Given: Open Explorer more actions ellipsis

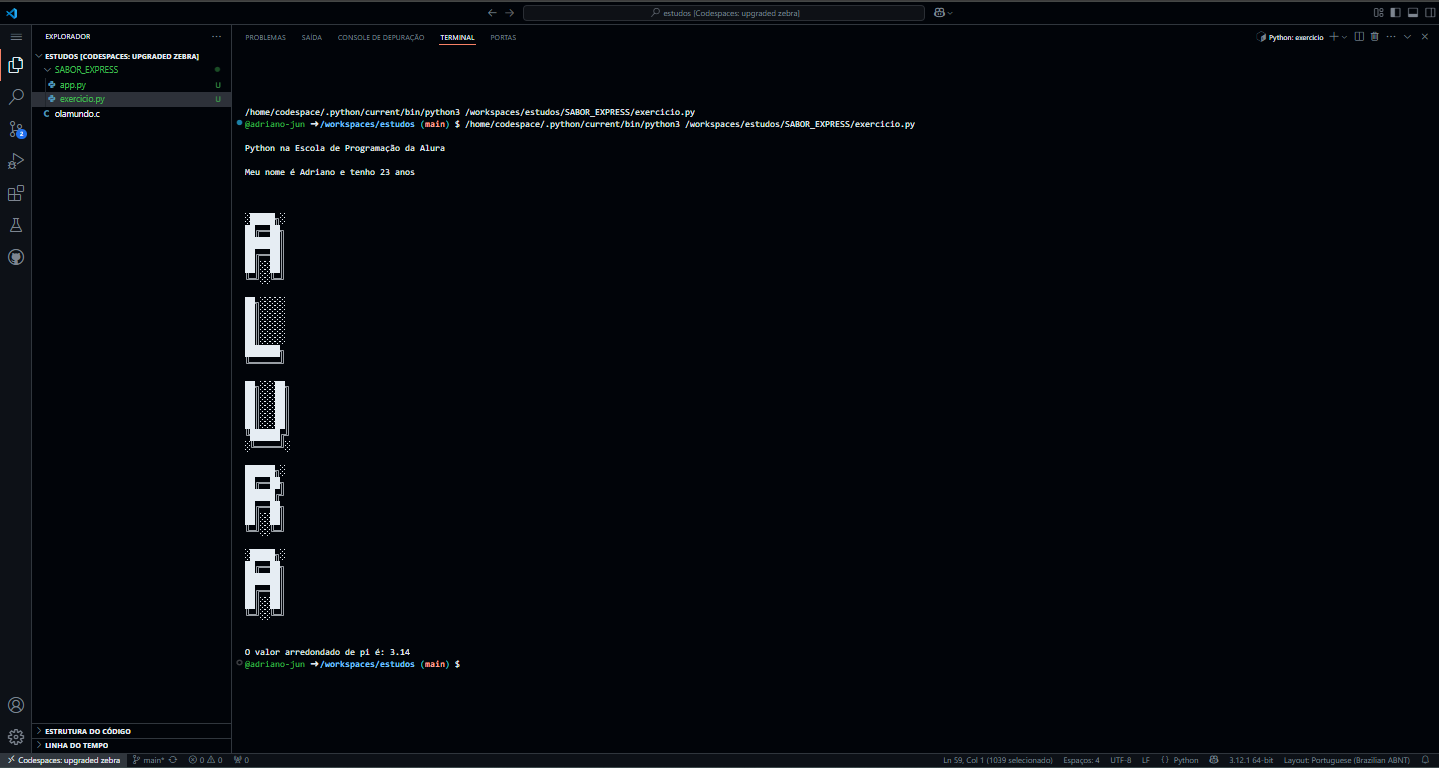Looking at the screenshot, I should (216, 36).
